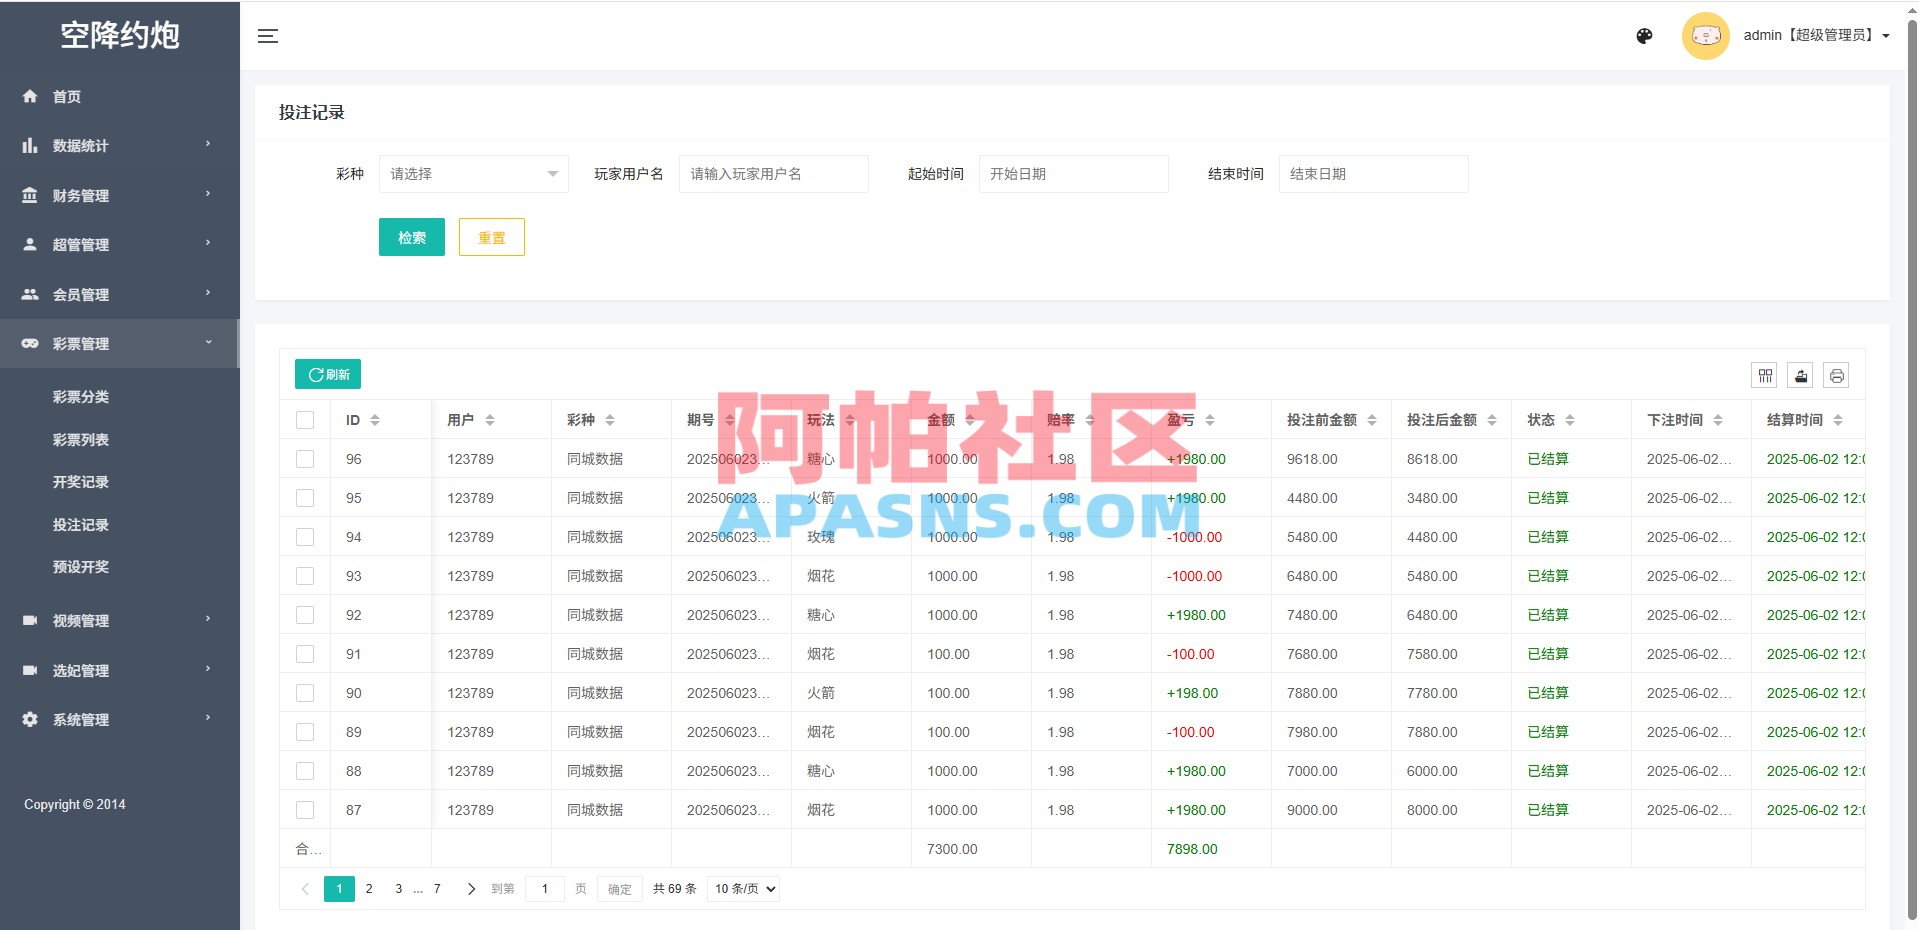
Task: Click the hamburger menu to collapse sidebar
Action: coord(268,36)
